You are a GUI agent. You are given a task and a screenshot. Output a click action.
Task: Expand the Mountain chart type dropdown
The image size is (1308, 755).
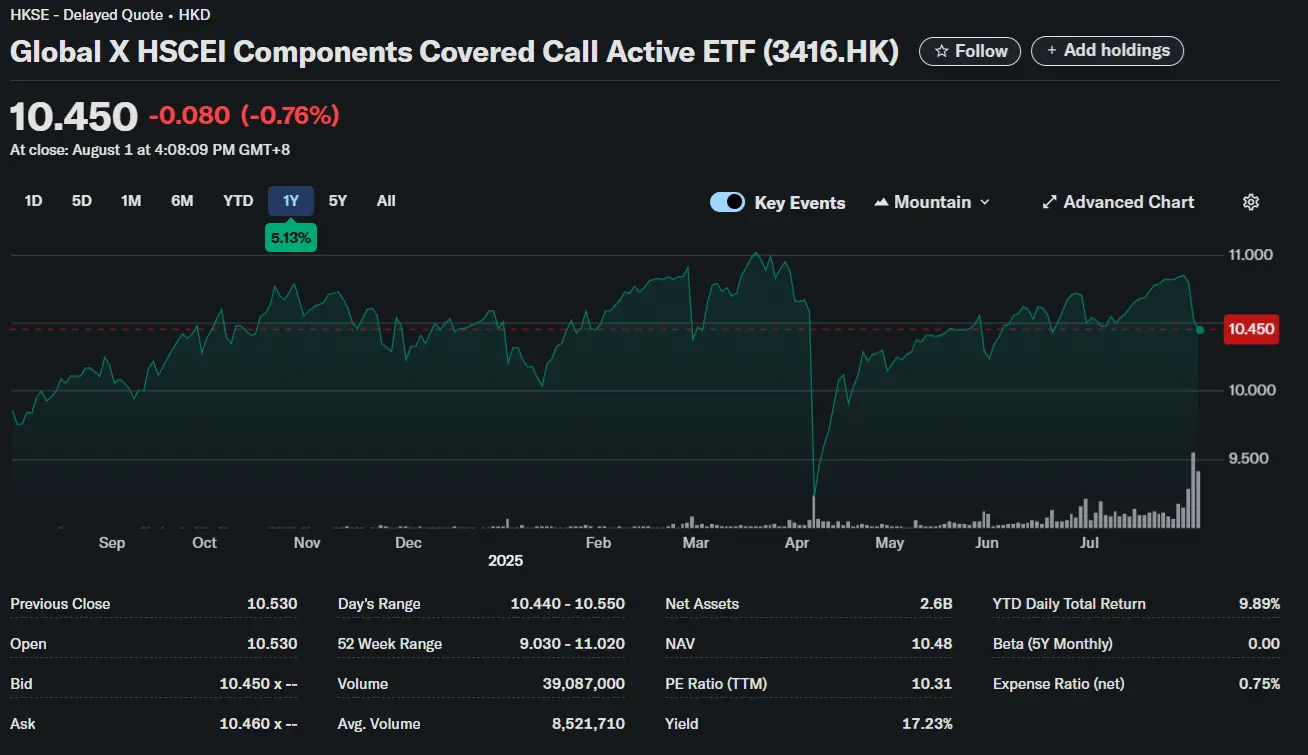tap(932, 202)
